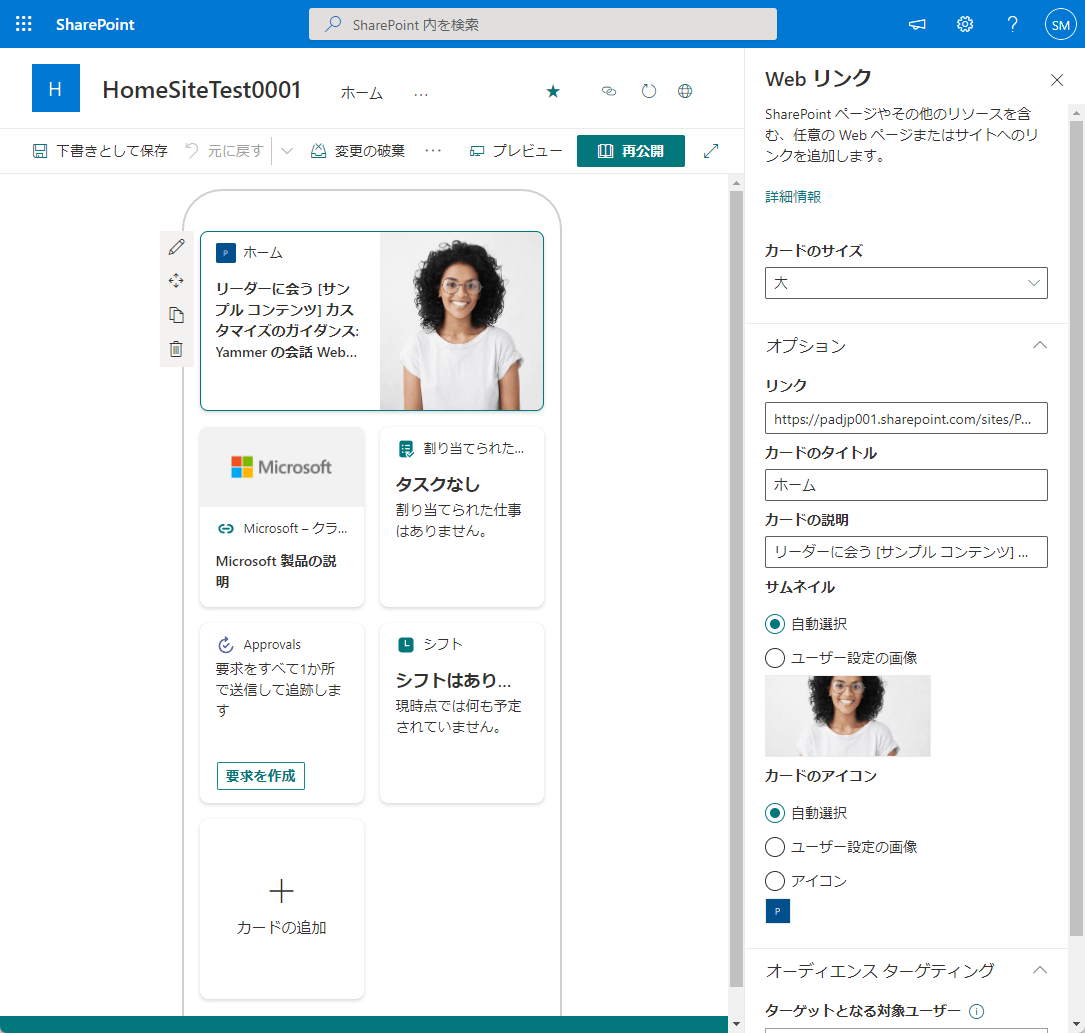Select thumbnail user-defined image radio button
The image size is (1085, 1033).
(775, 658)
